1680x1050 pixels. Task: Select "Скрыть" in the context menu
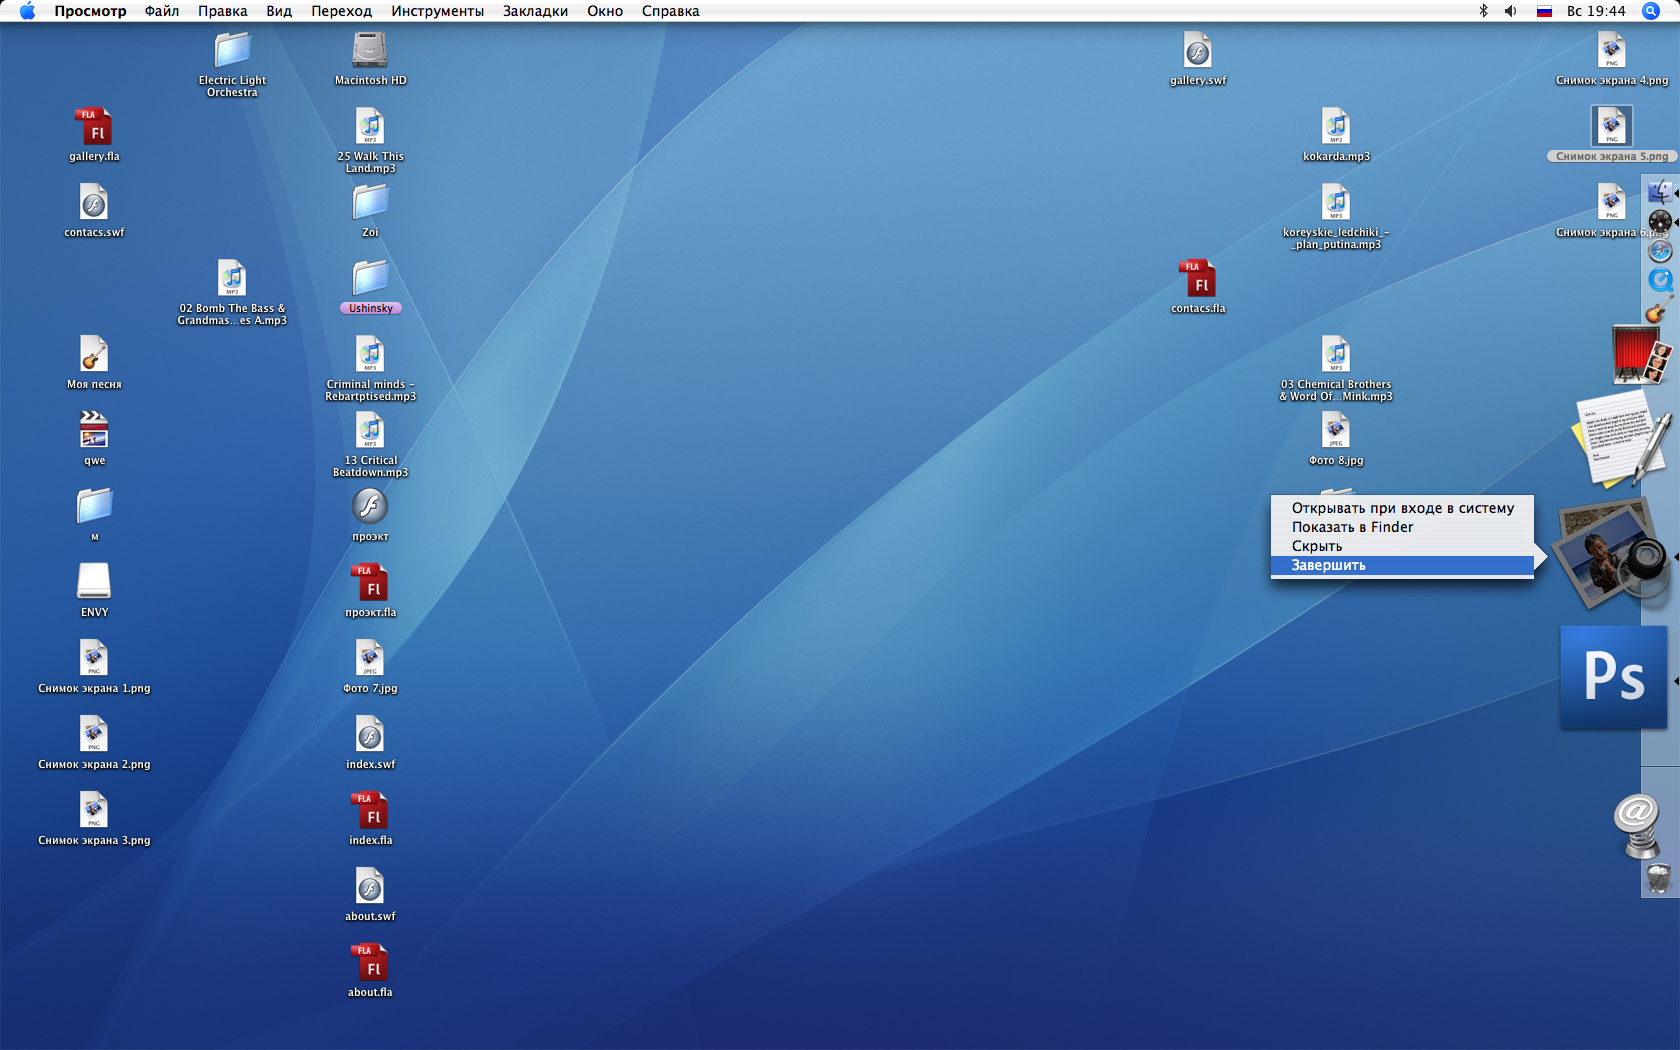(x=1402, y=546)
